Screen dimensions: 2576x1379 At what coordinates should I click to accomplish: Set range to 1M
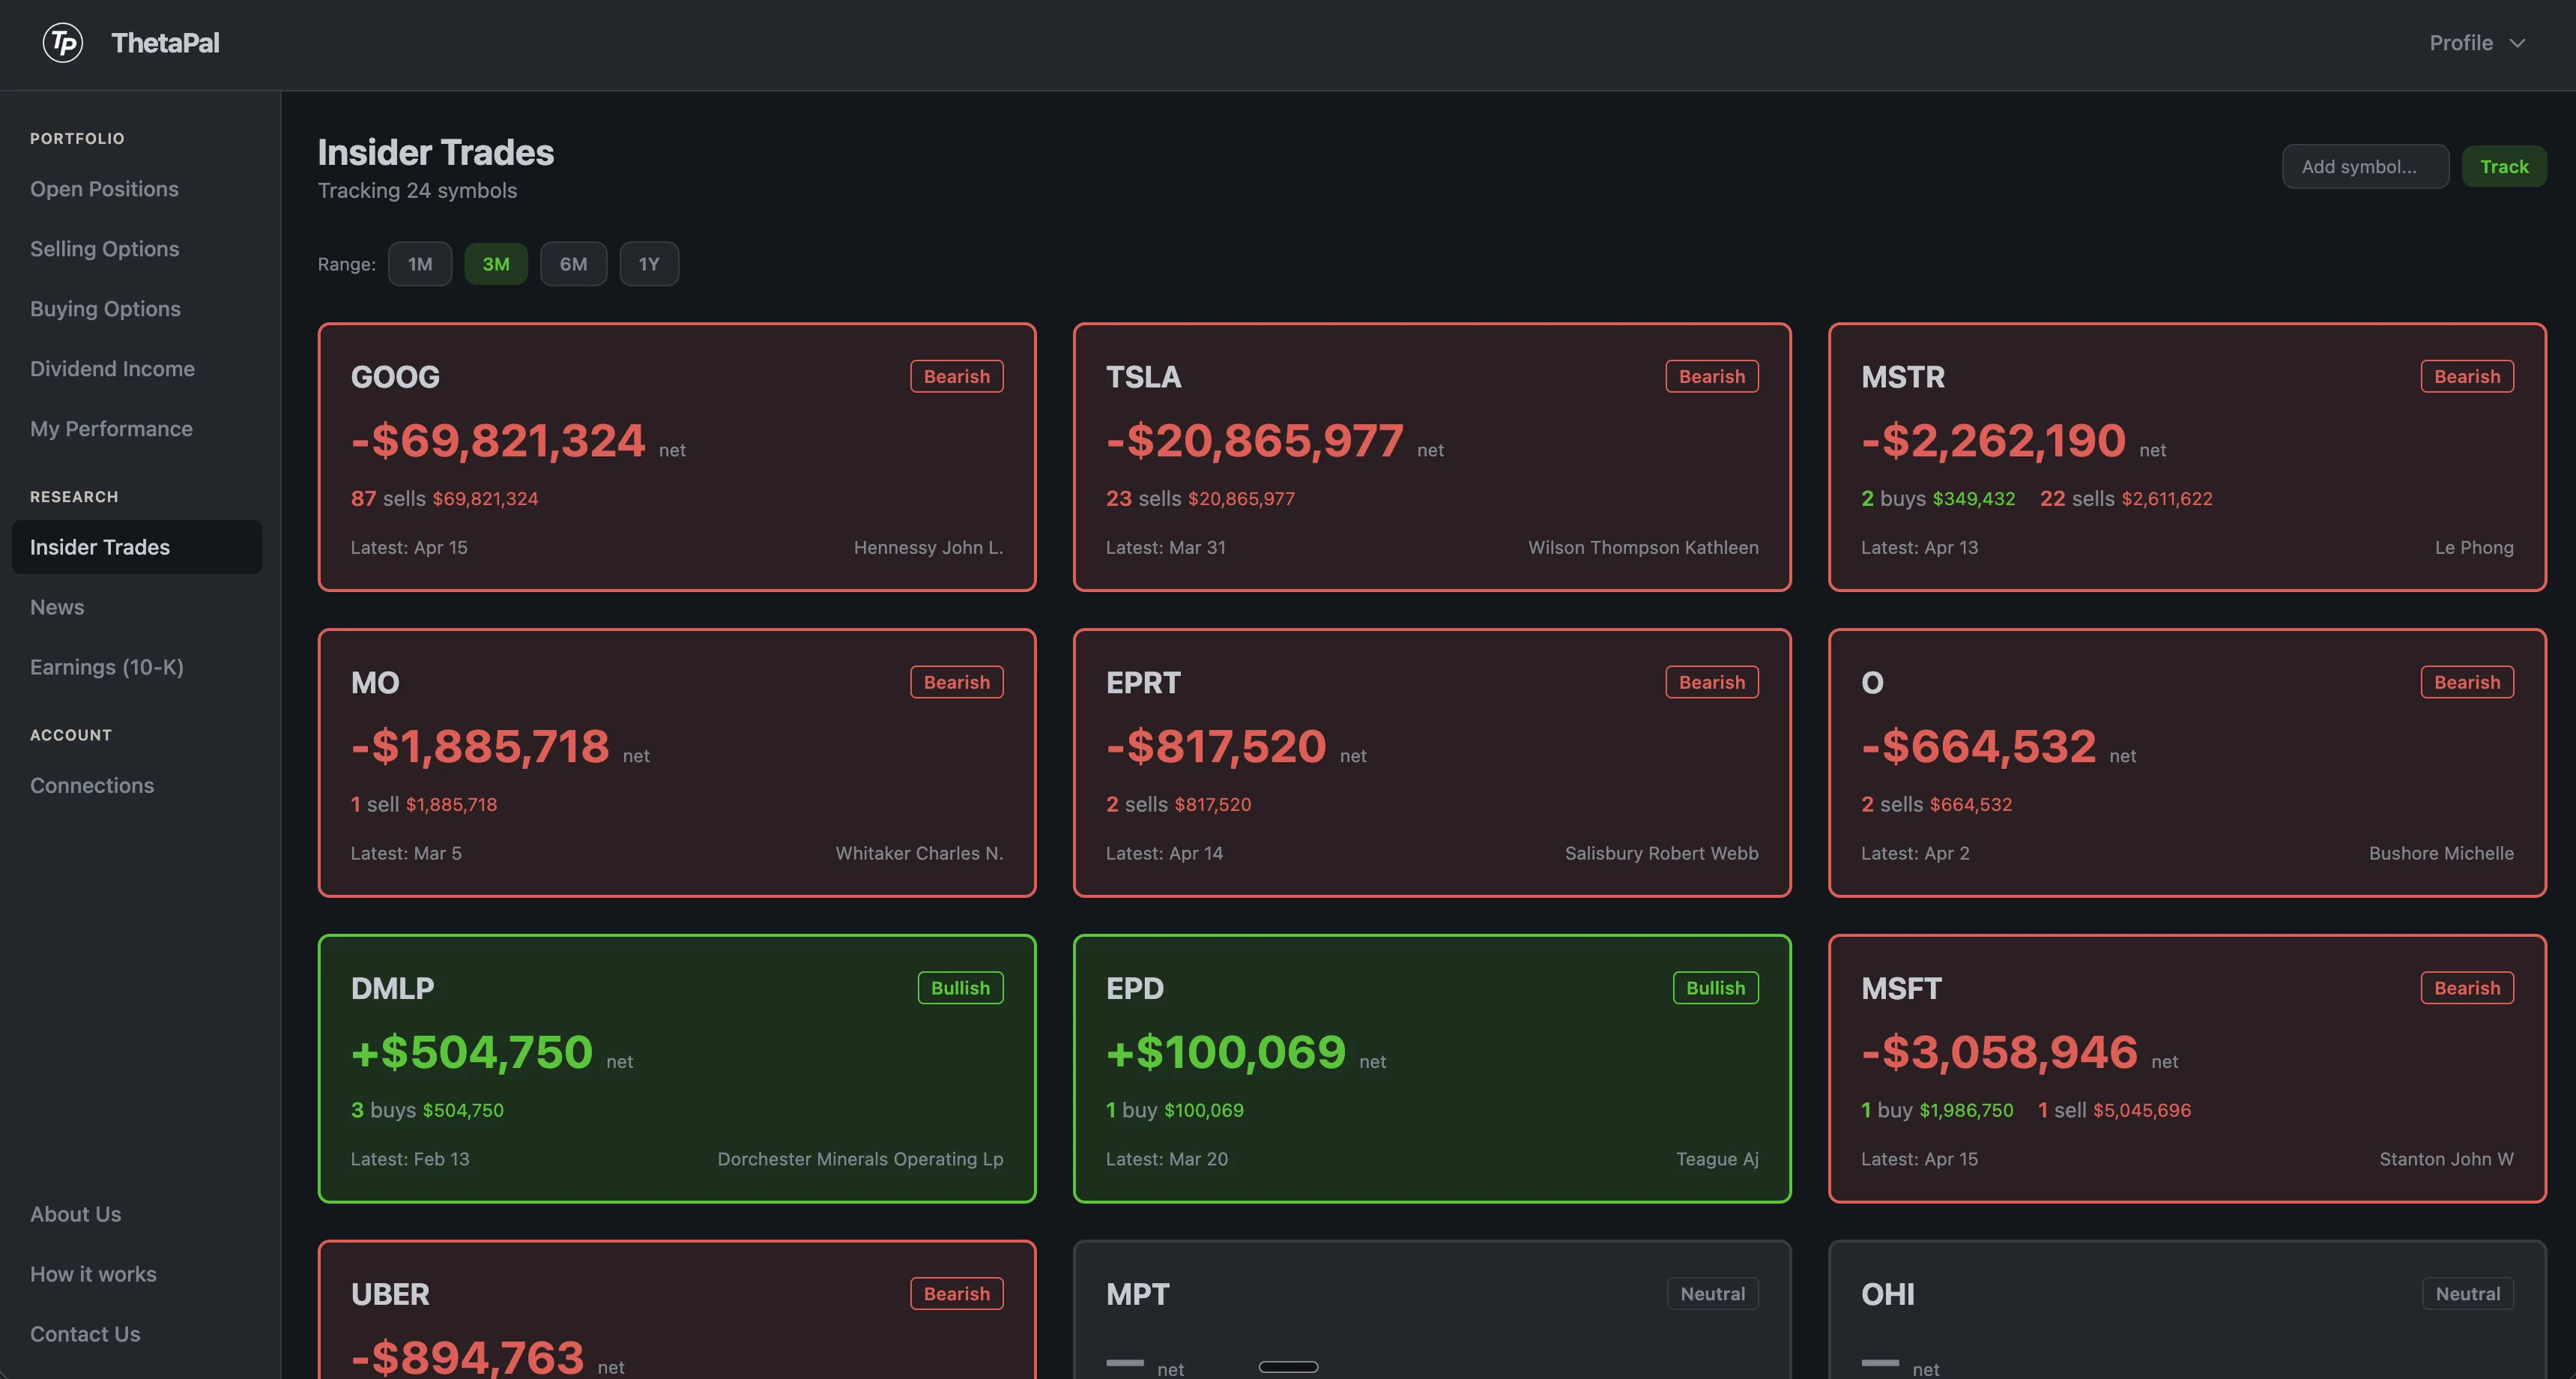click(x=420, y=264)
